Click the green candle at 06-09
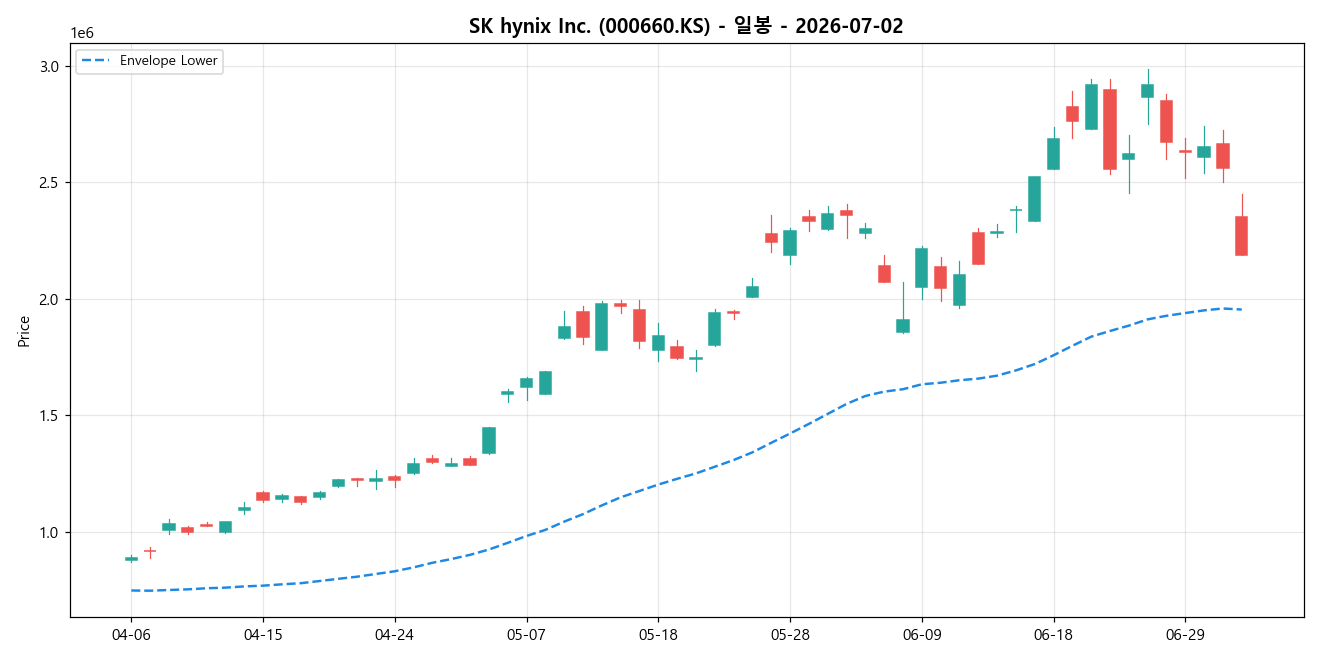The height and width of the screenshot is (660, 1320). 921,268
